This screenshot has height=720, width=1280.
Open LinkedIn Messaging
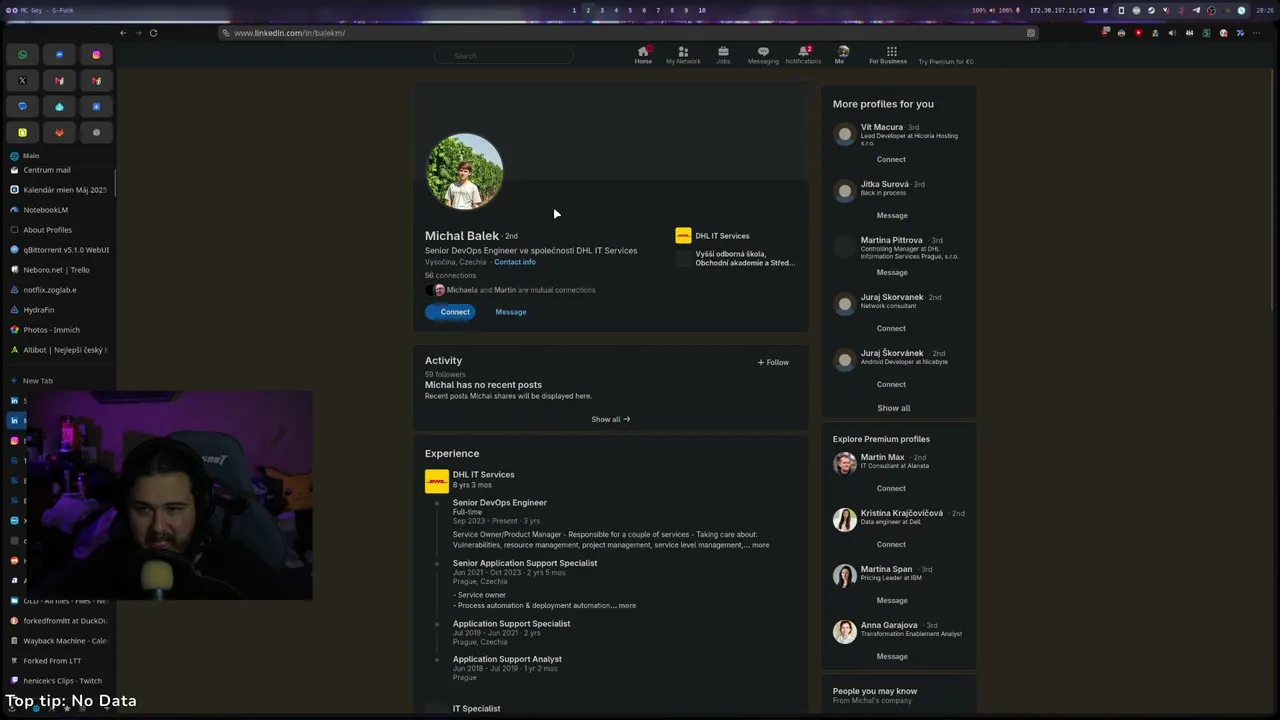763,55
